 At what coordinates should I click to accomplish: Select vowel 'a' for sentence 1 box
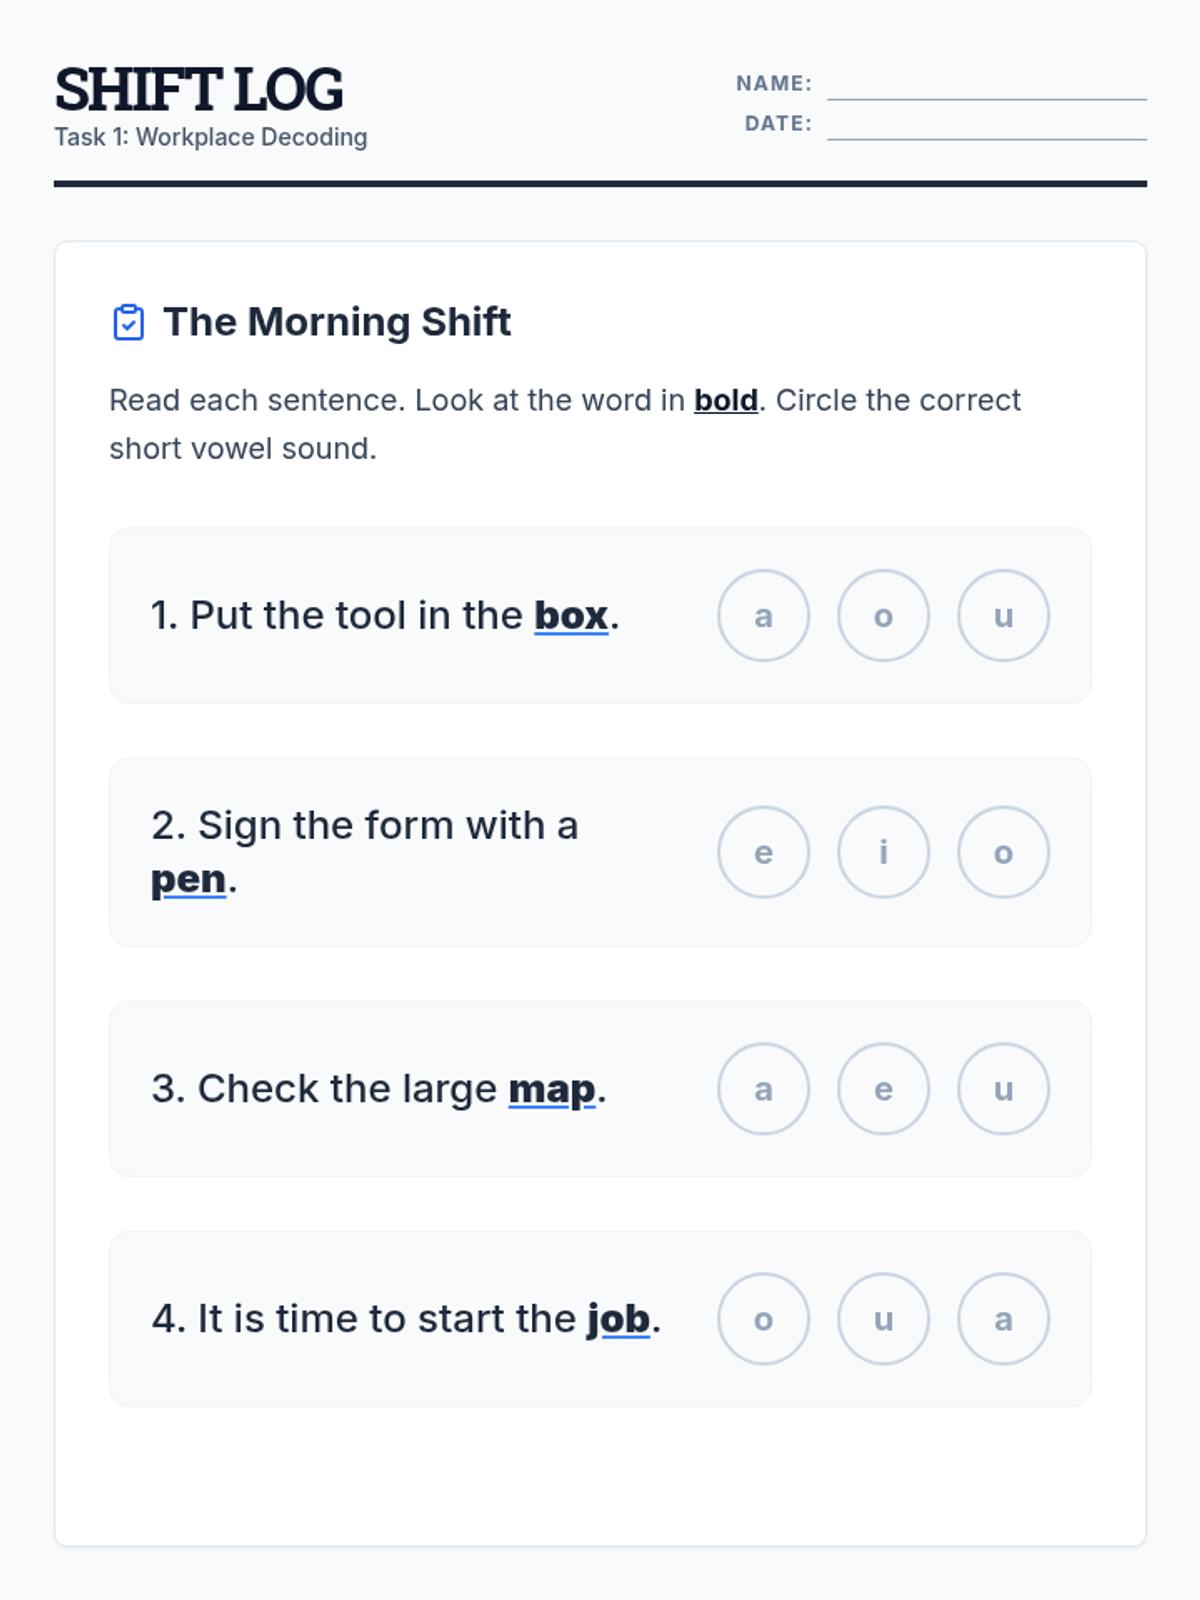point(763,616)
